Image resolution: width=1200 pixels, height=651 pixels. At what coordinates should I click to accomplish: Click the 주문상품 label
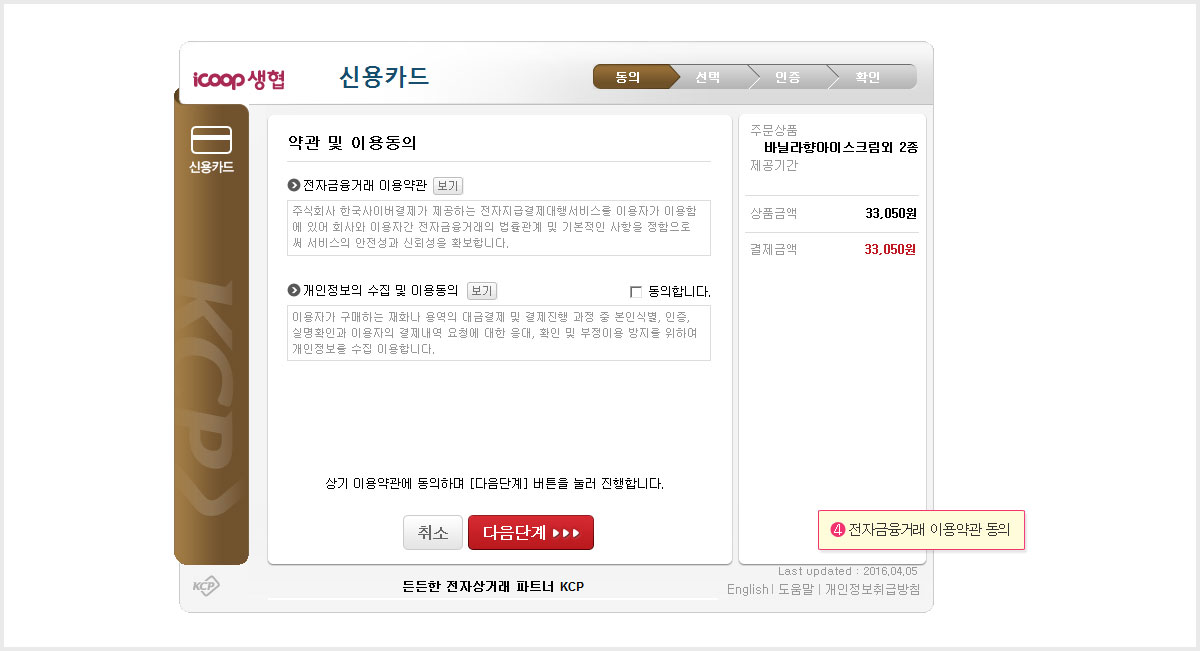tap(774, 130)
